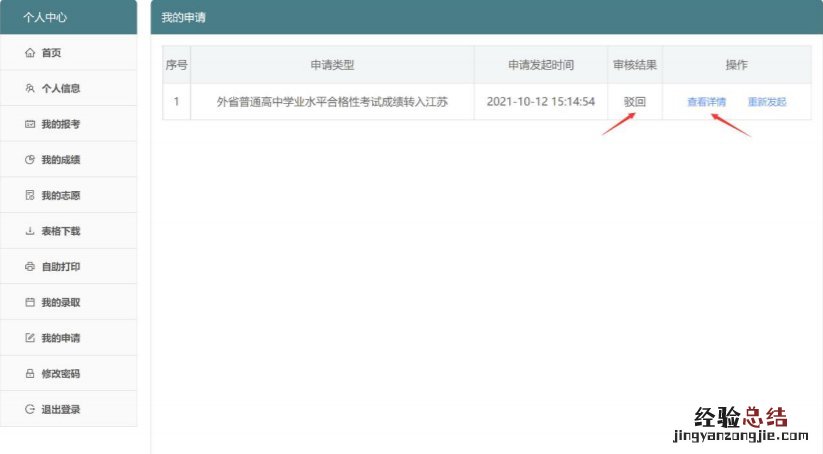Image resolution: width=823 pixels, height=454 pixels.
Task: Choose 退出登录 to log out
Action: tap(68, 409)
